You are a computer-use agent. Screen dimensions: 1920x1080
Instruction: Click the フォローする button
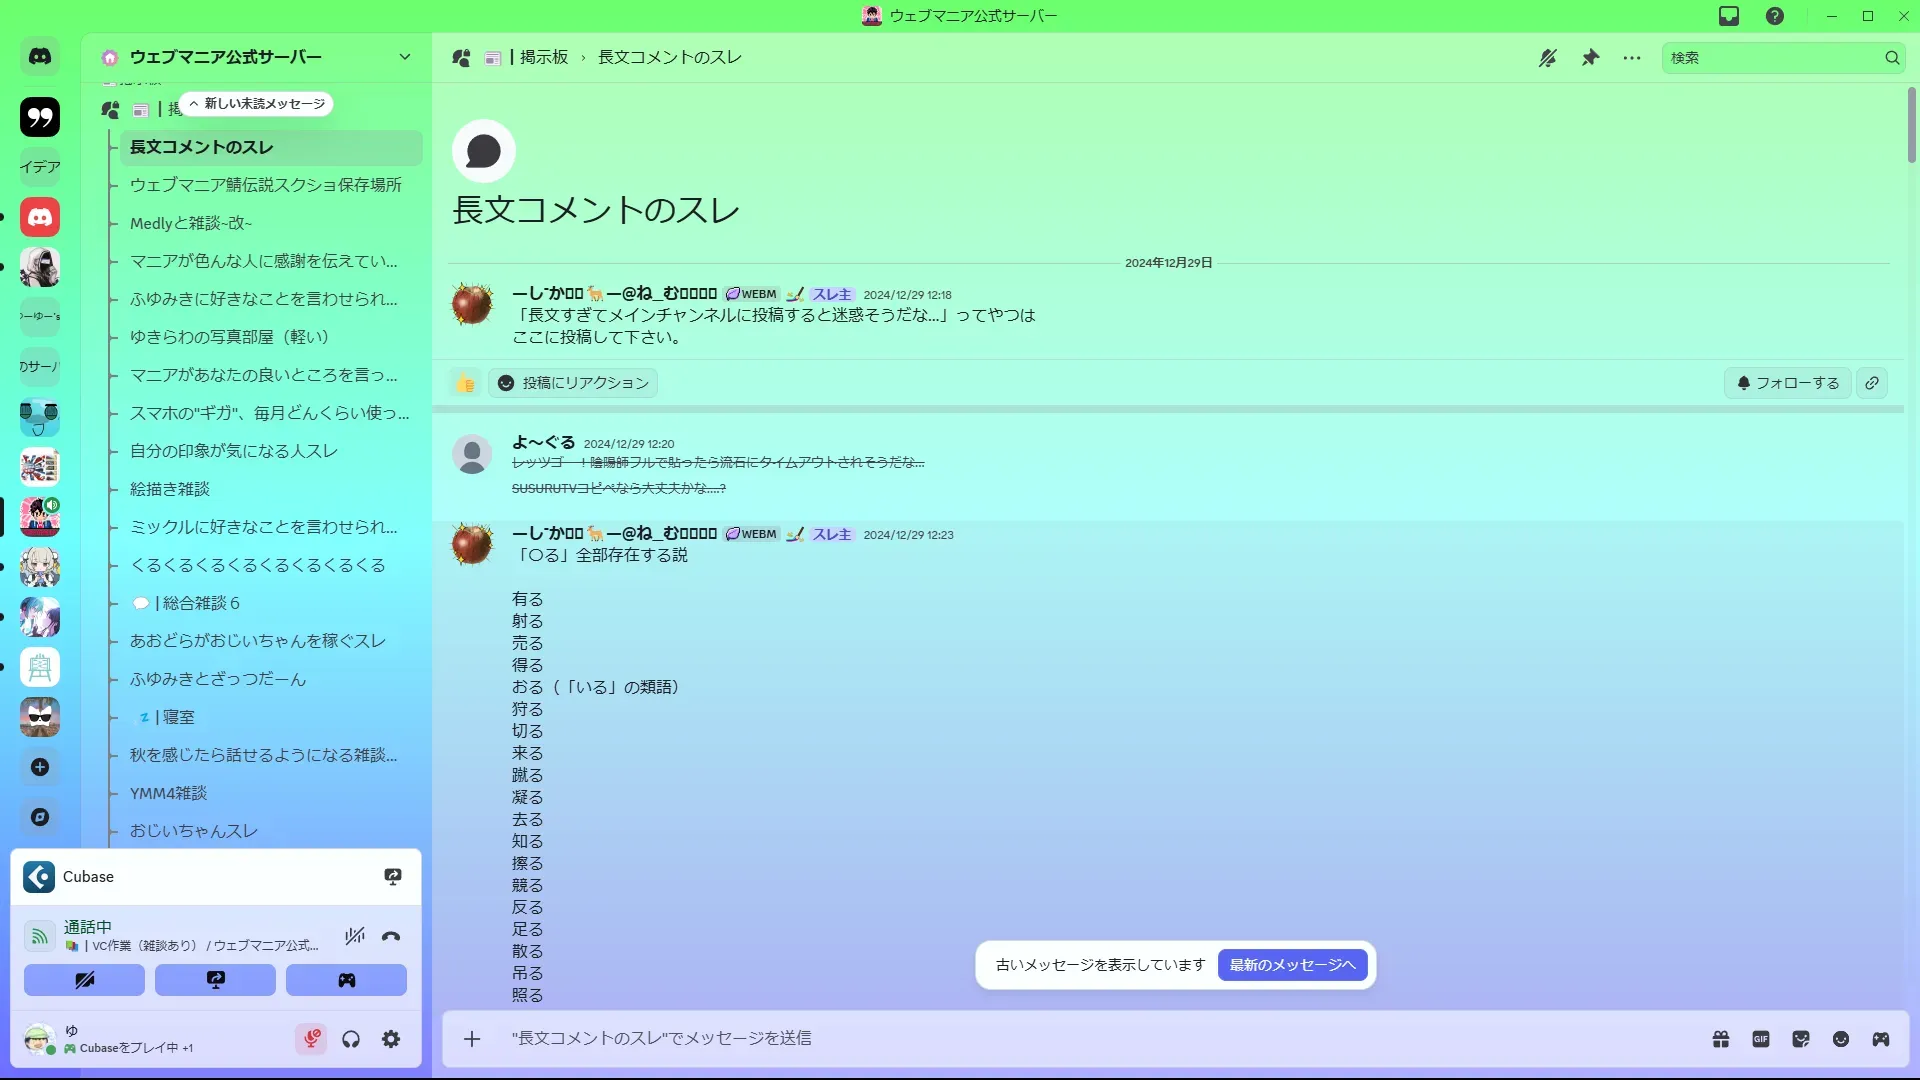[x=1788, y=383]
